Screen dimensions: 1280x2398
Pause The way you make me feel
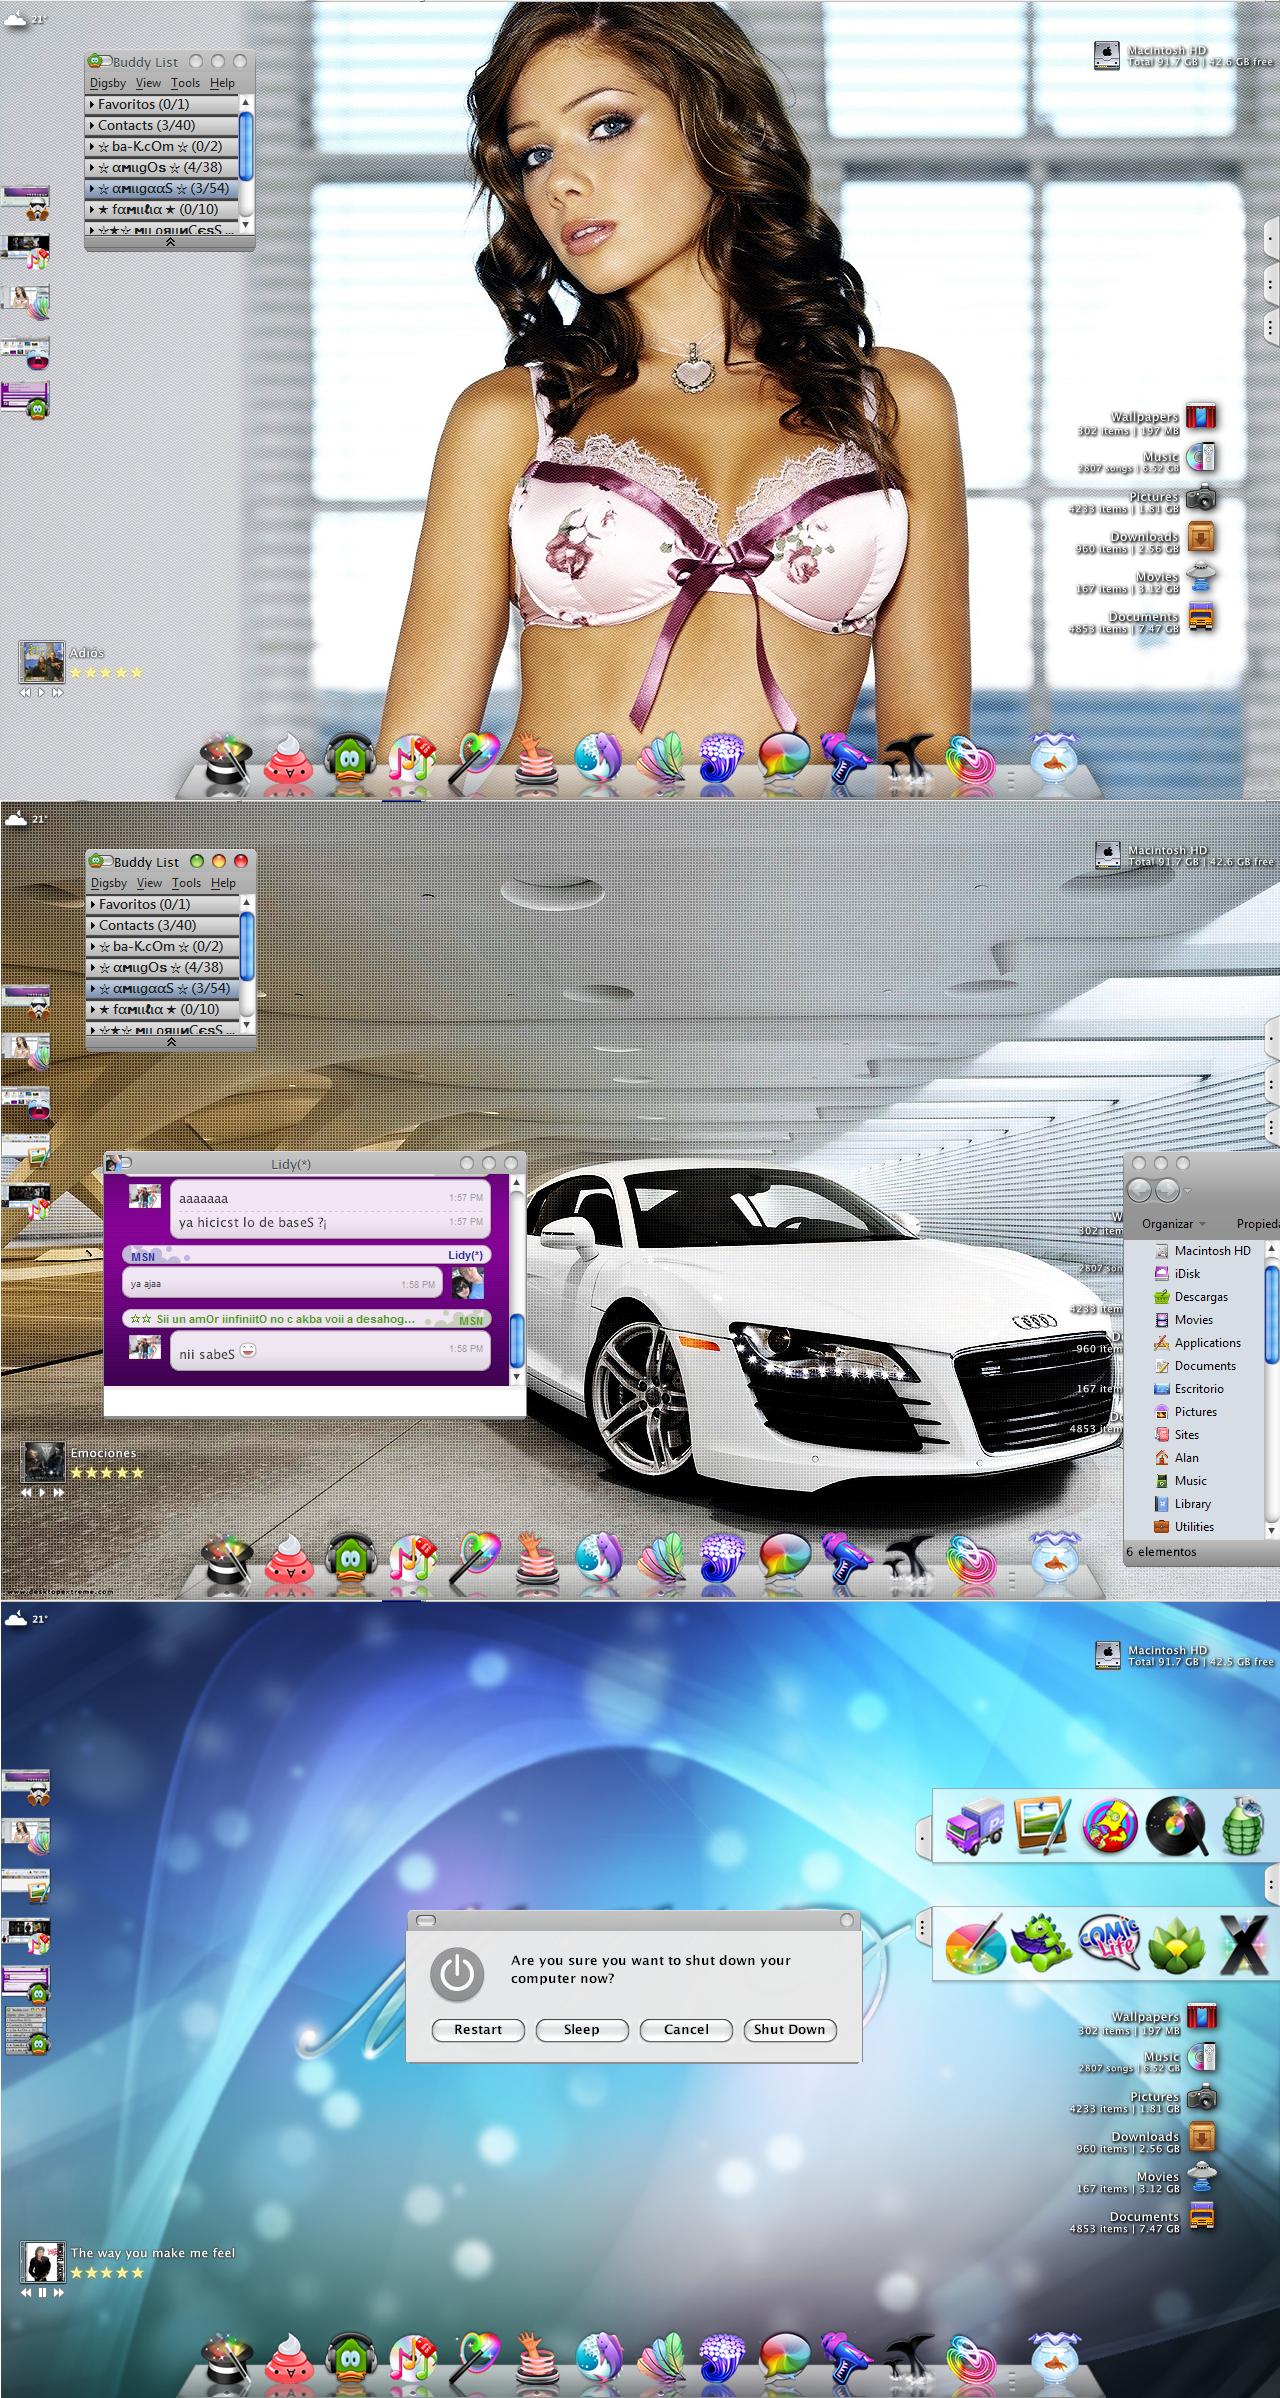click(x=42, y=2292)
